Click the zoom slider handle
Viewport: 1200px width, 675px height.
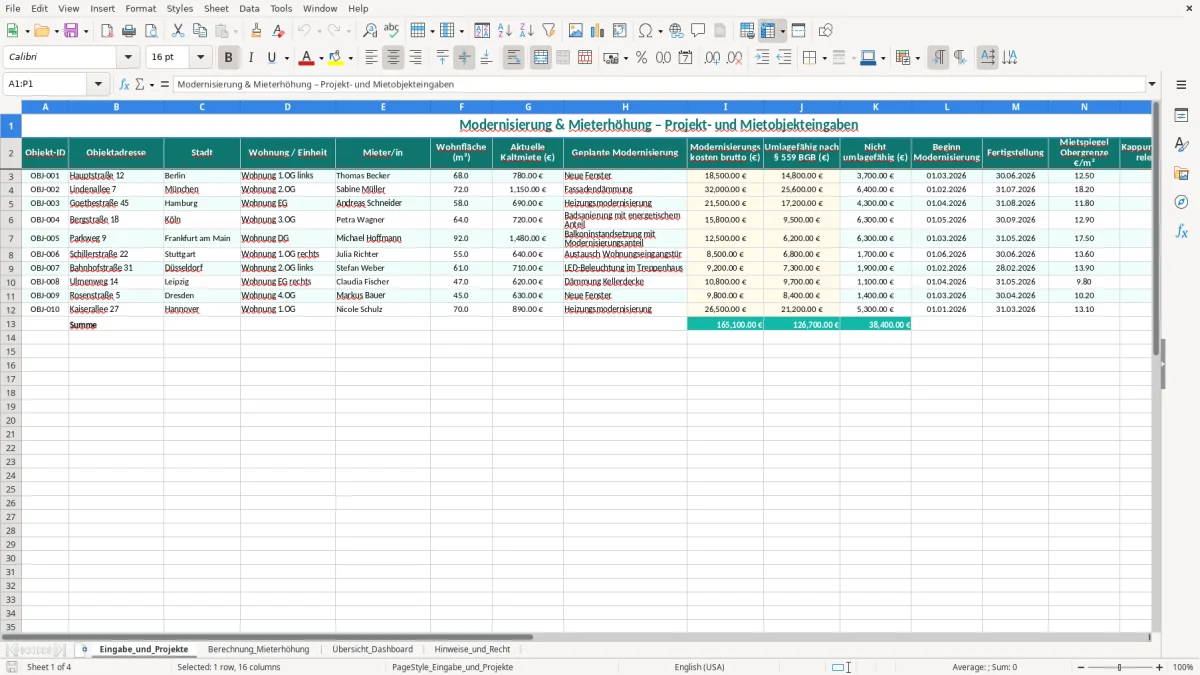pyautogui.click(x=1119, y=667)
